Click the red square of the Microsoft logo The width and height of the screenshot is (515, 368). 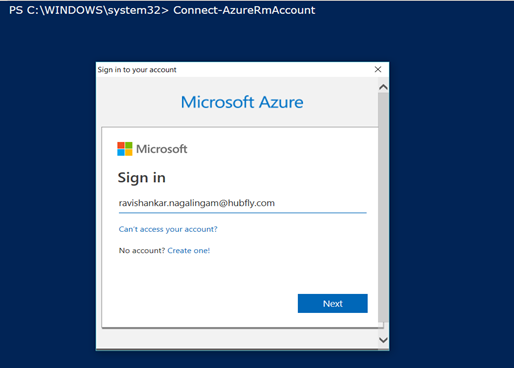click(121, 145)
